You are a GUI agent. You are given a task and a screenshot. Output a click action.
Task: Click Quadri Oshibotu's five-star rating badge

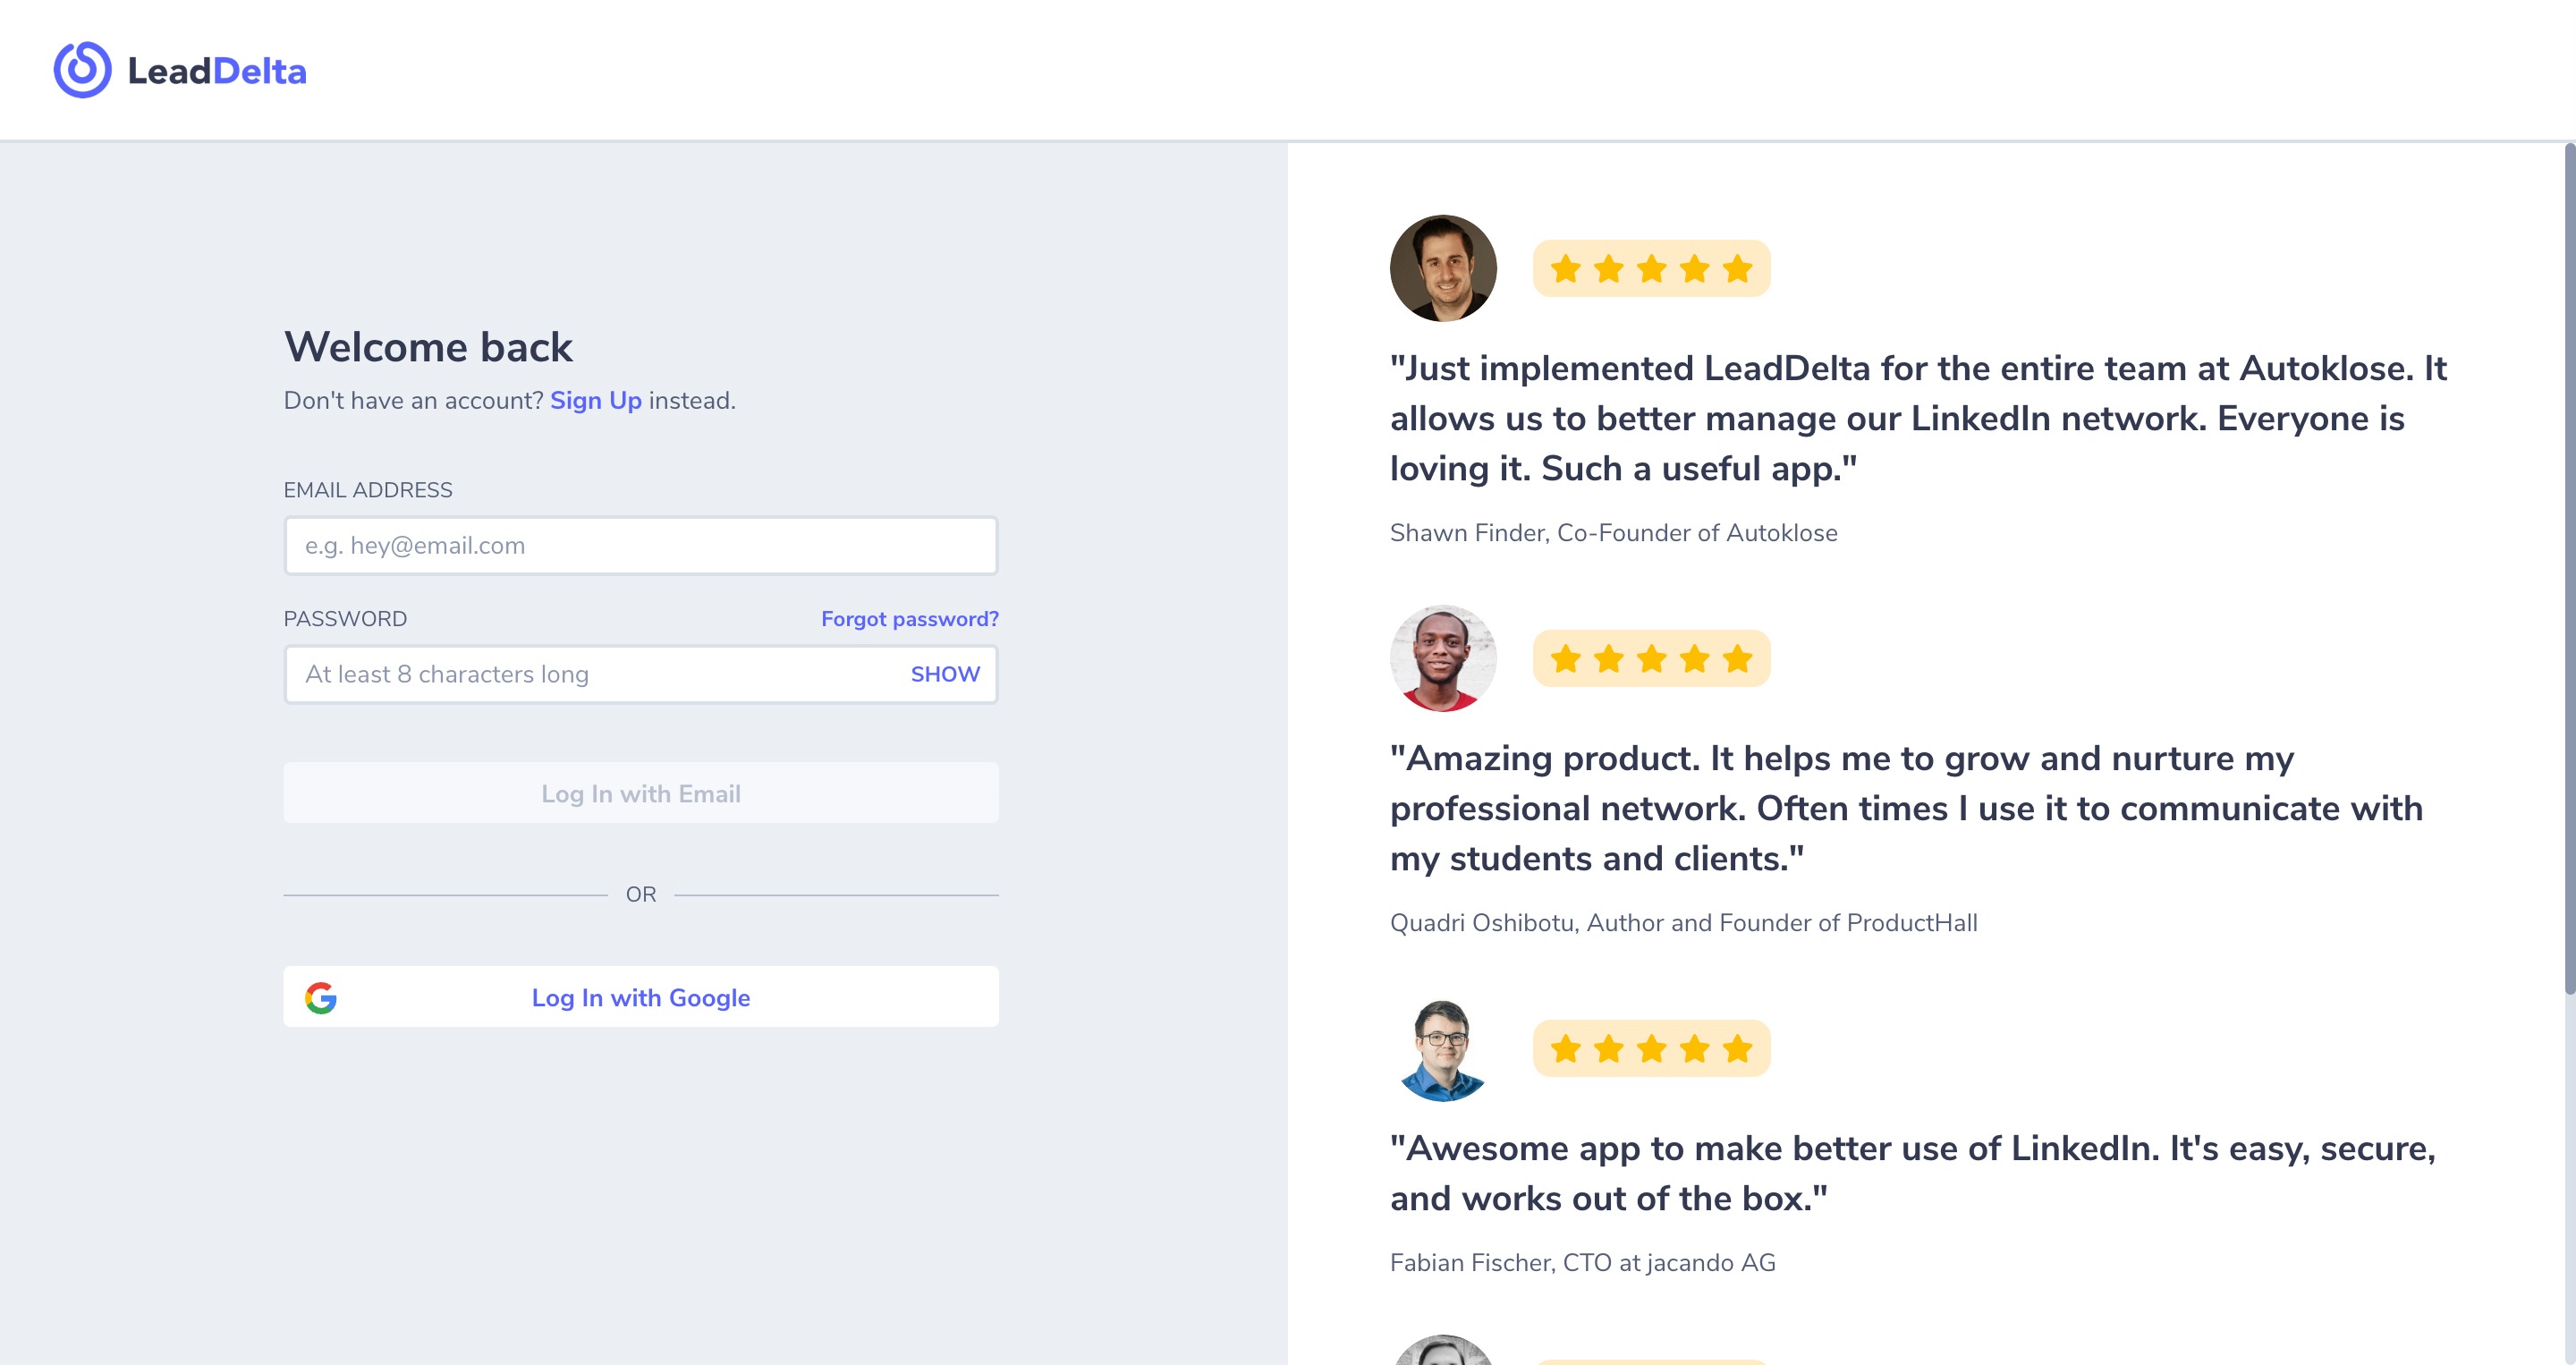[x=1651, y=658]
